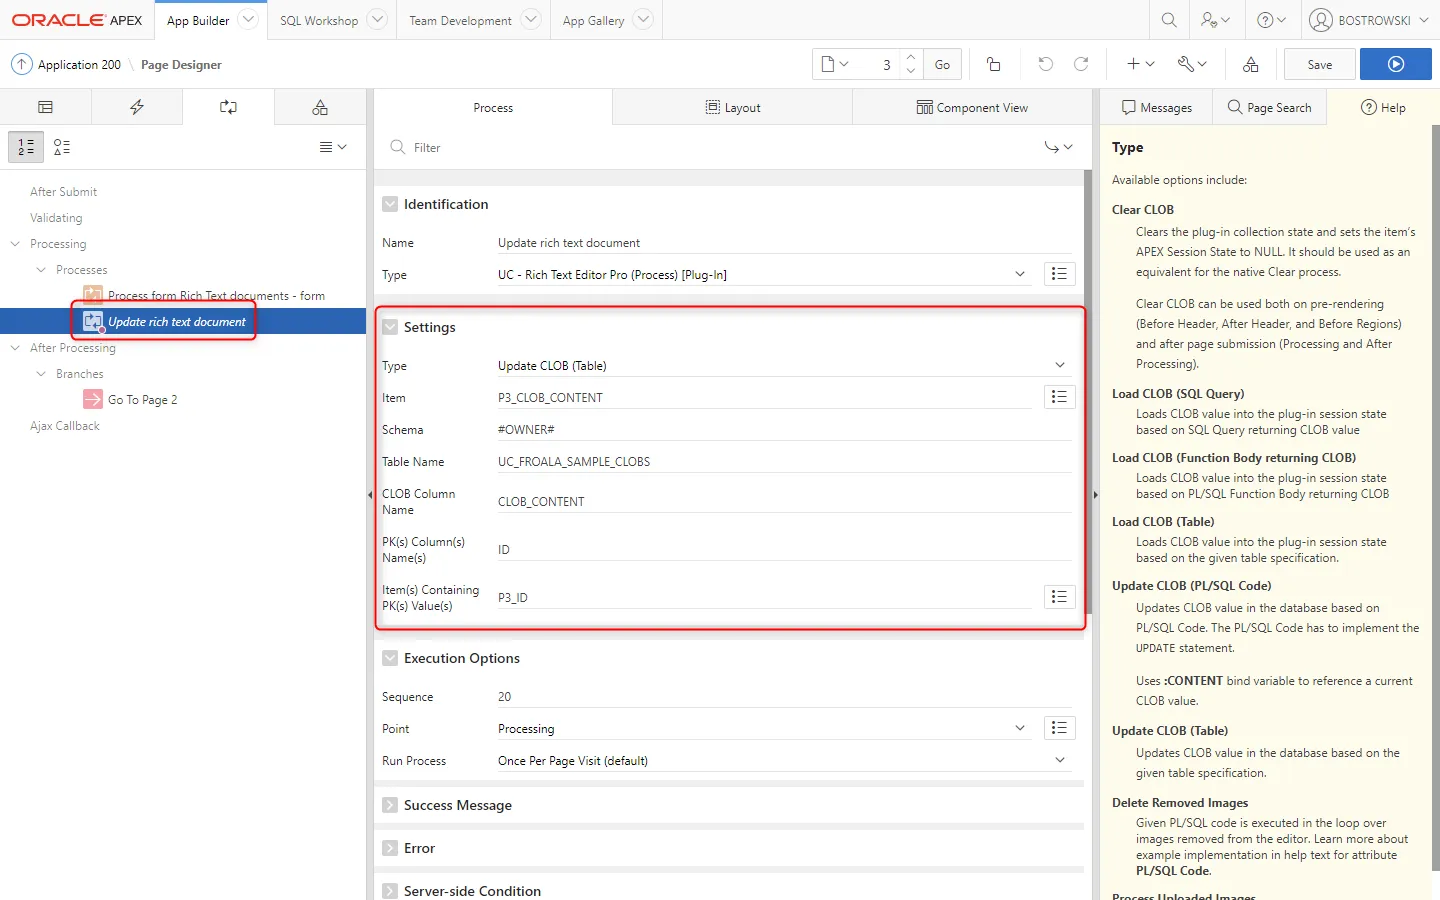The height and width of the screenshot is (900, 1440).
Task: Collapse the Settings section
Action: (x=390, y=327)
